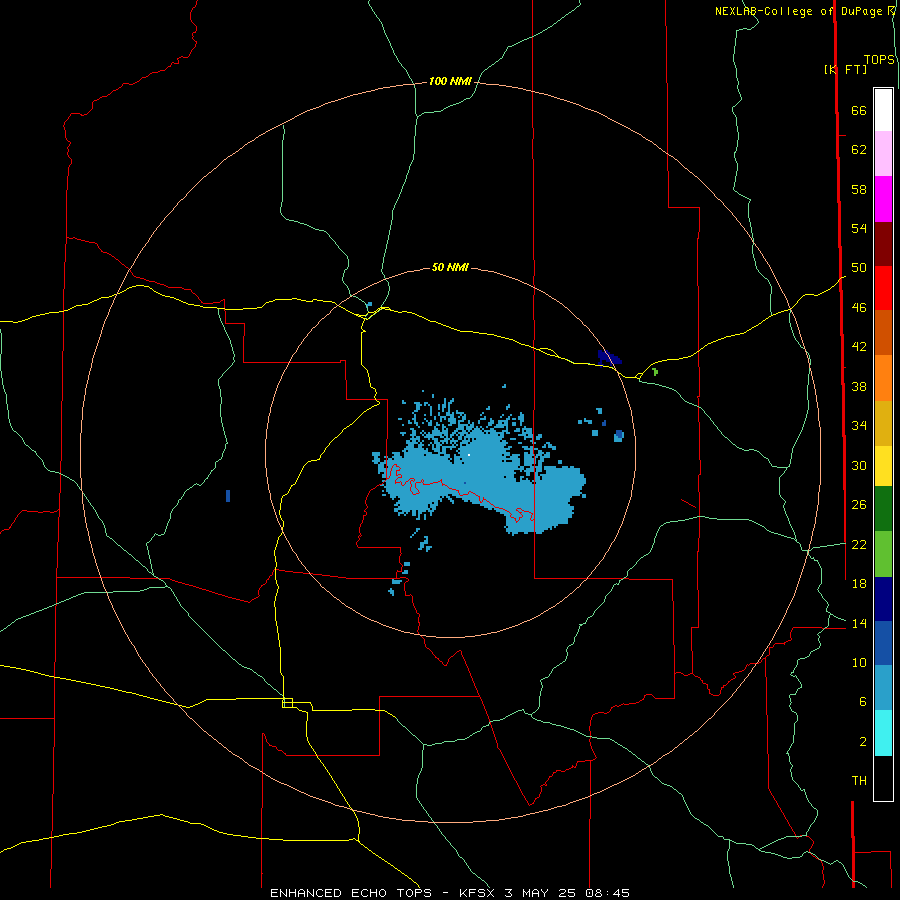
Task: Click the legend value 54
Action: pos(859,228)
